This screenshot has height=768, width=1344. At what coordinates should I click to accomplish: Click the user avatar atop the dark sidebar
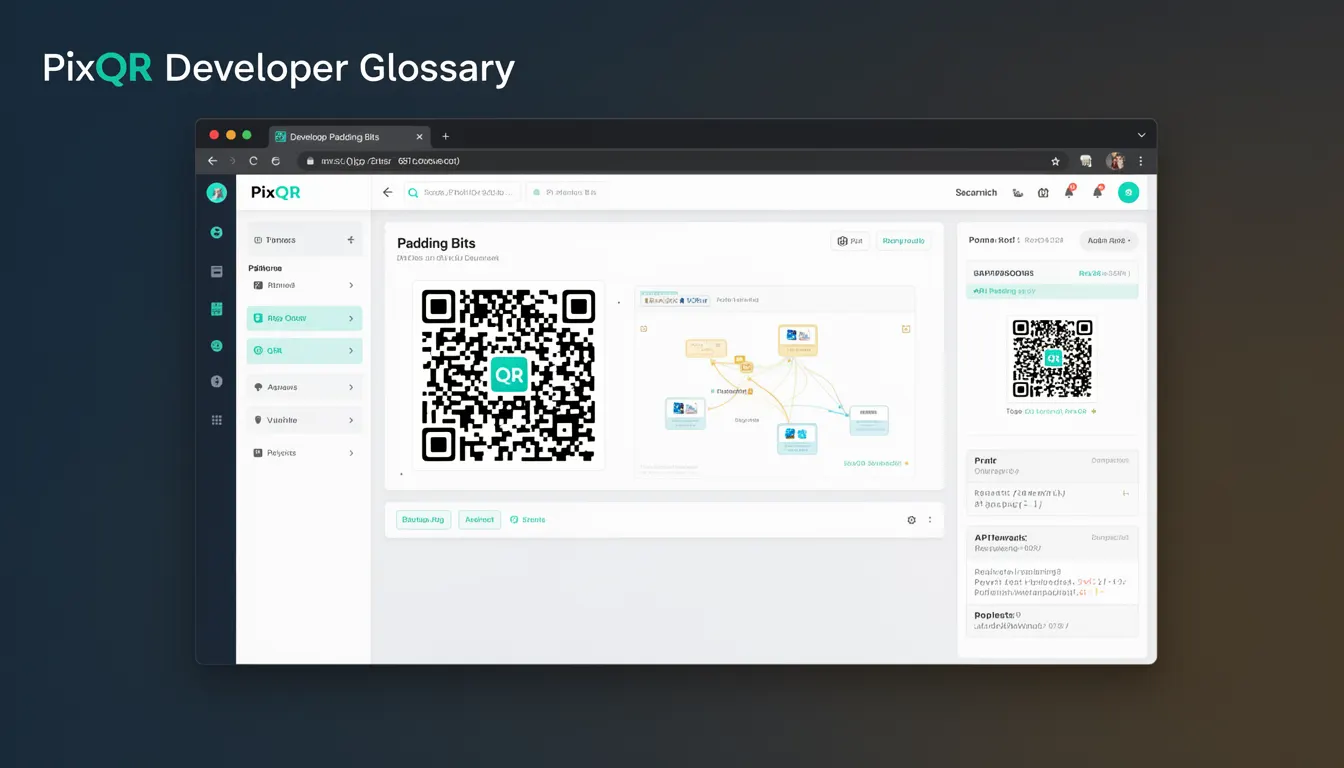[216, 193]
